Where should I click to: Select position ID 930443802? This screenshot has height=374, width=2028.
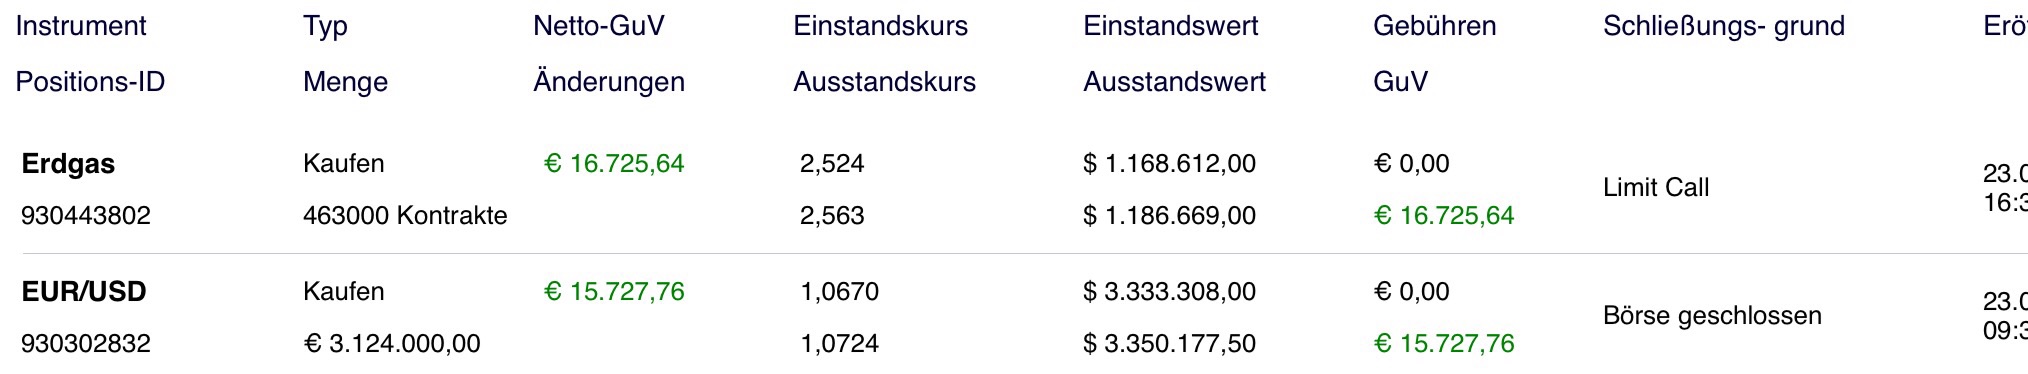[86, 216]
